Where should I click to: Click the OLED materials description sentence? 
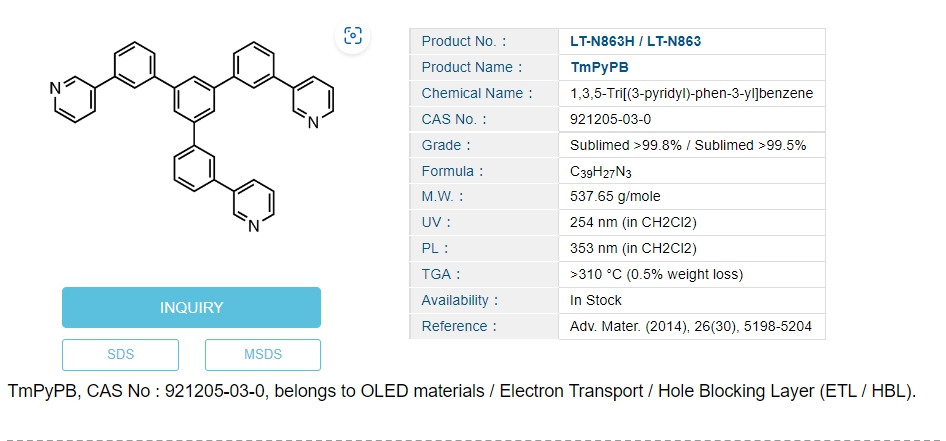(x=461, y=391)
